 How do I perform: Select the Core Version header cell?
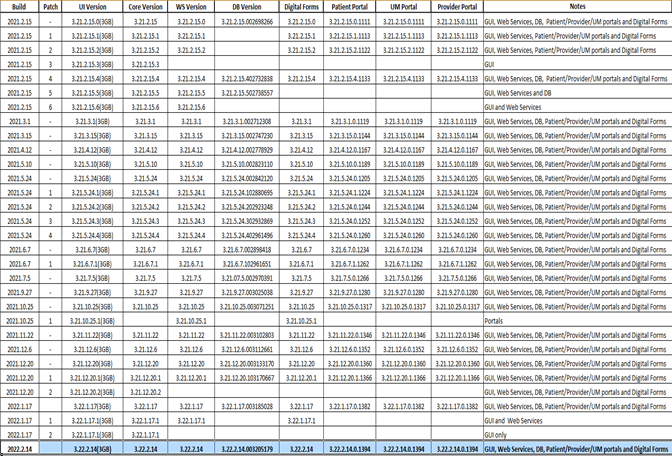pos(145,5)
